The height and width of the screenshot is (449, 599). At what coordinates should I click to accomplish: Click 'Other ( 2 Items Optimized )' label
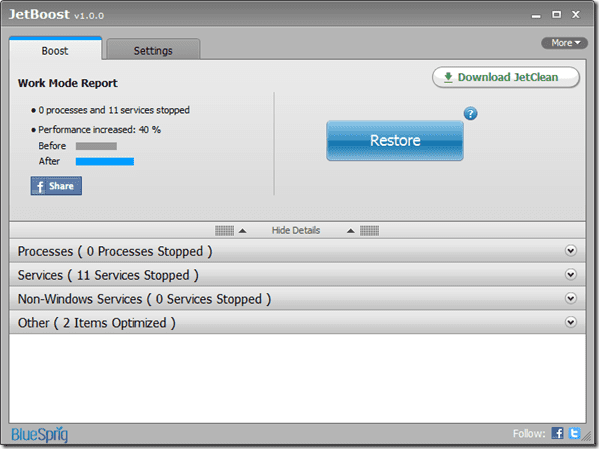pos(97,323)
